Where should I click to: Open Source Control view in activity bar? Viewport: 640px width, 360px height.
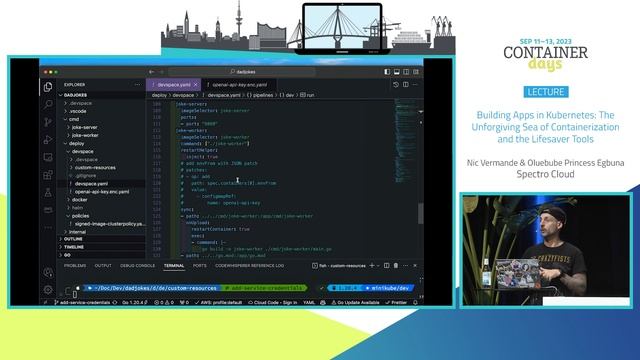tap(48, 122)
